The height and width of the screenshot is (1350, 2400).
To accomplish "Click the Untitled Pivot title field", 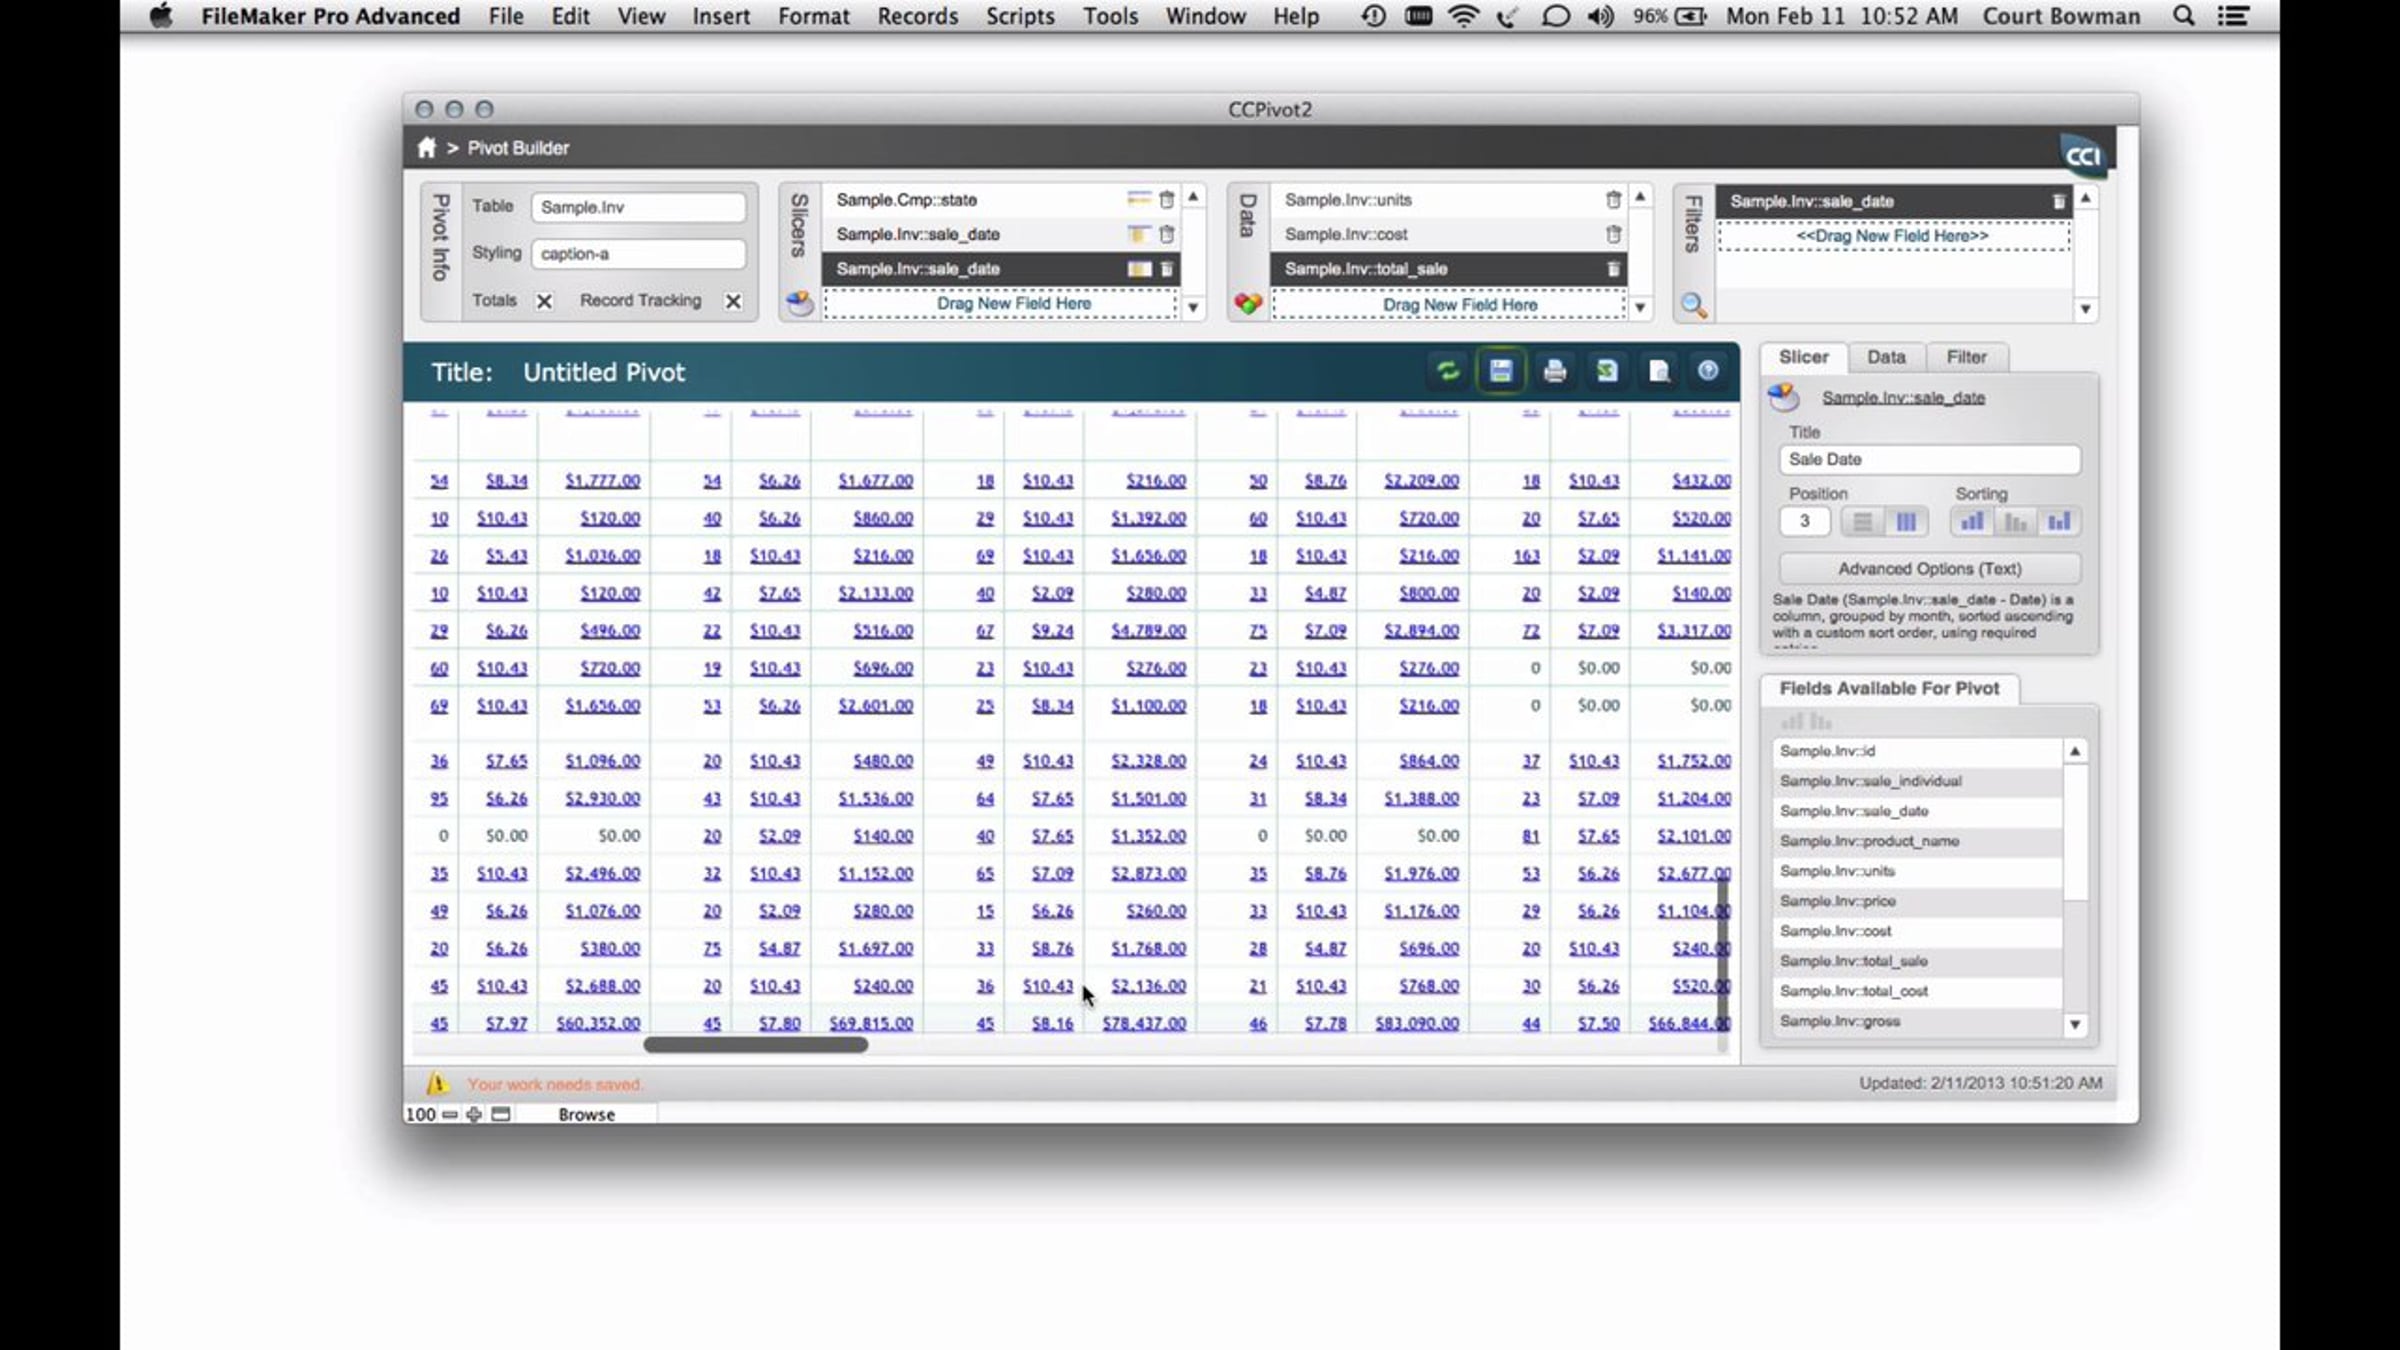I will (x=604, y=372).
